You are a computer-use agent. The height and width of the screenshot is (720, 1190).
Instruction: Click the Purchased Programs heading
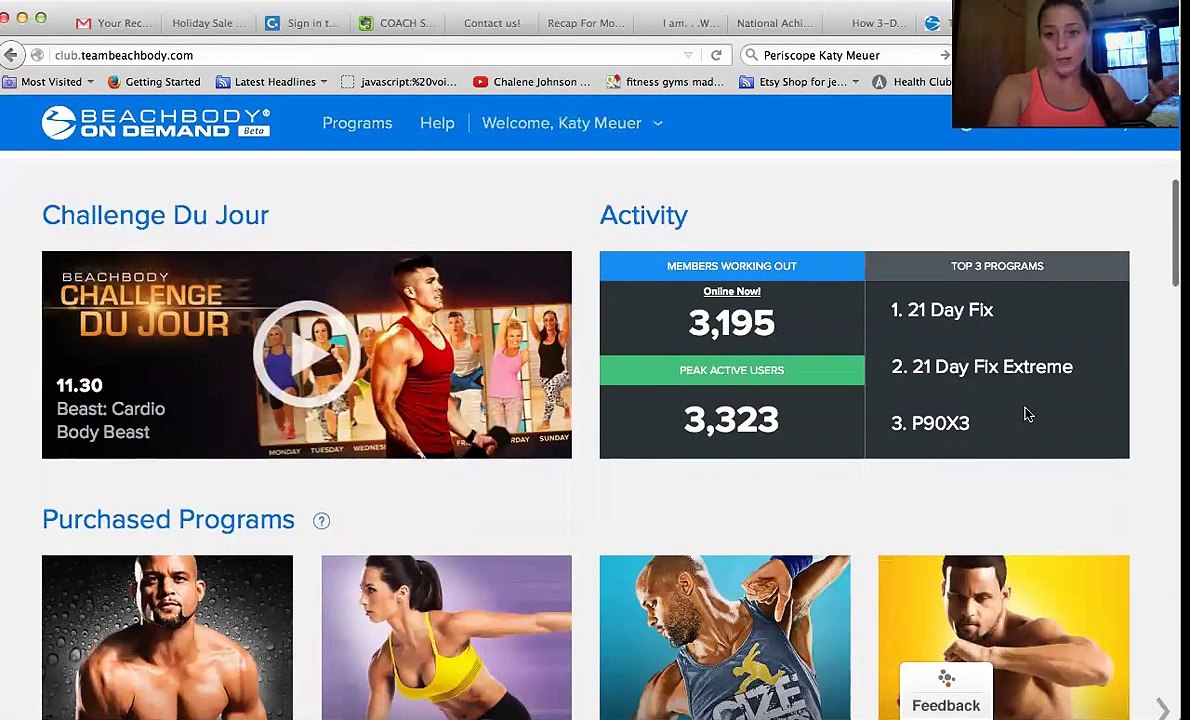[168, 520]
